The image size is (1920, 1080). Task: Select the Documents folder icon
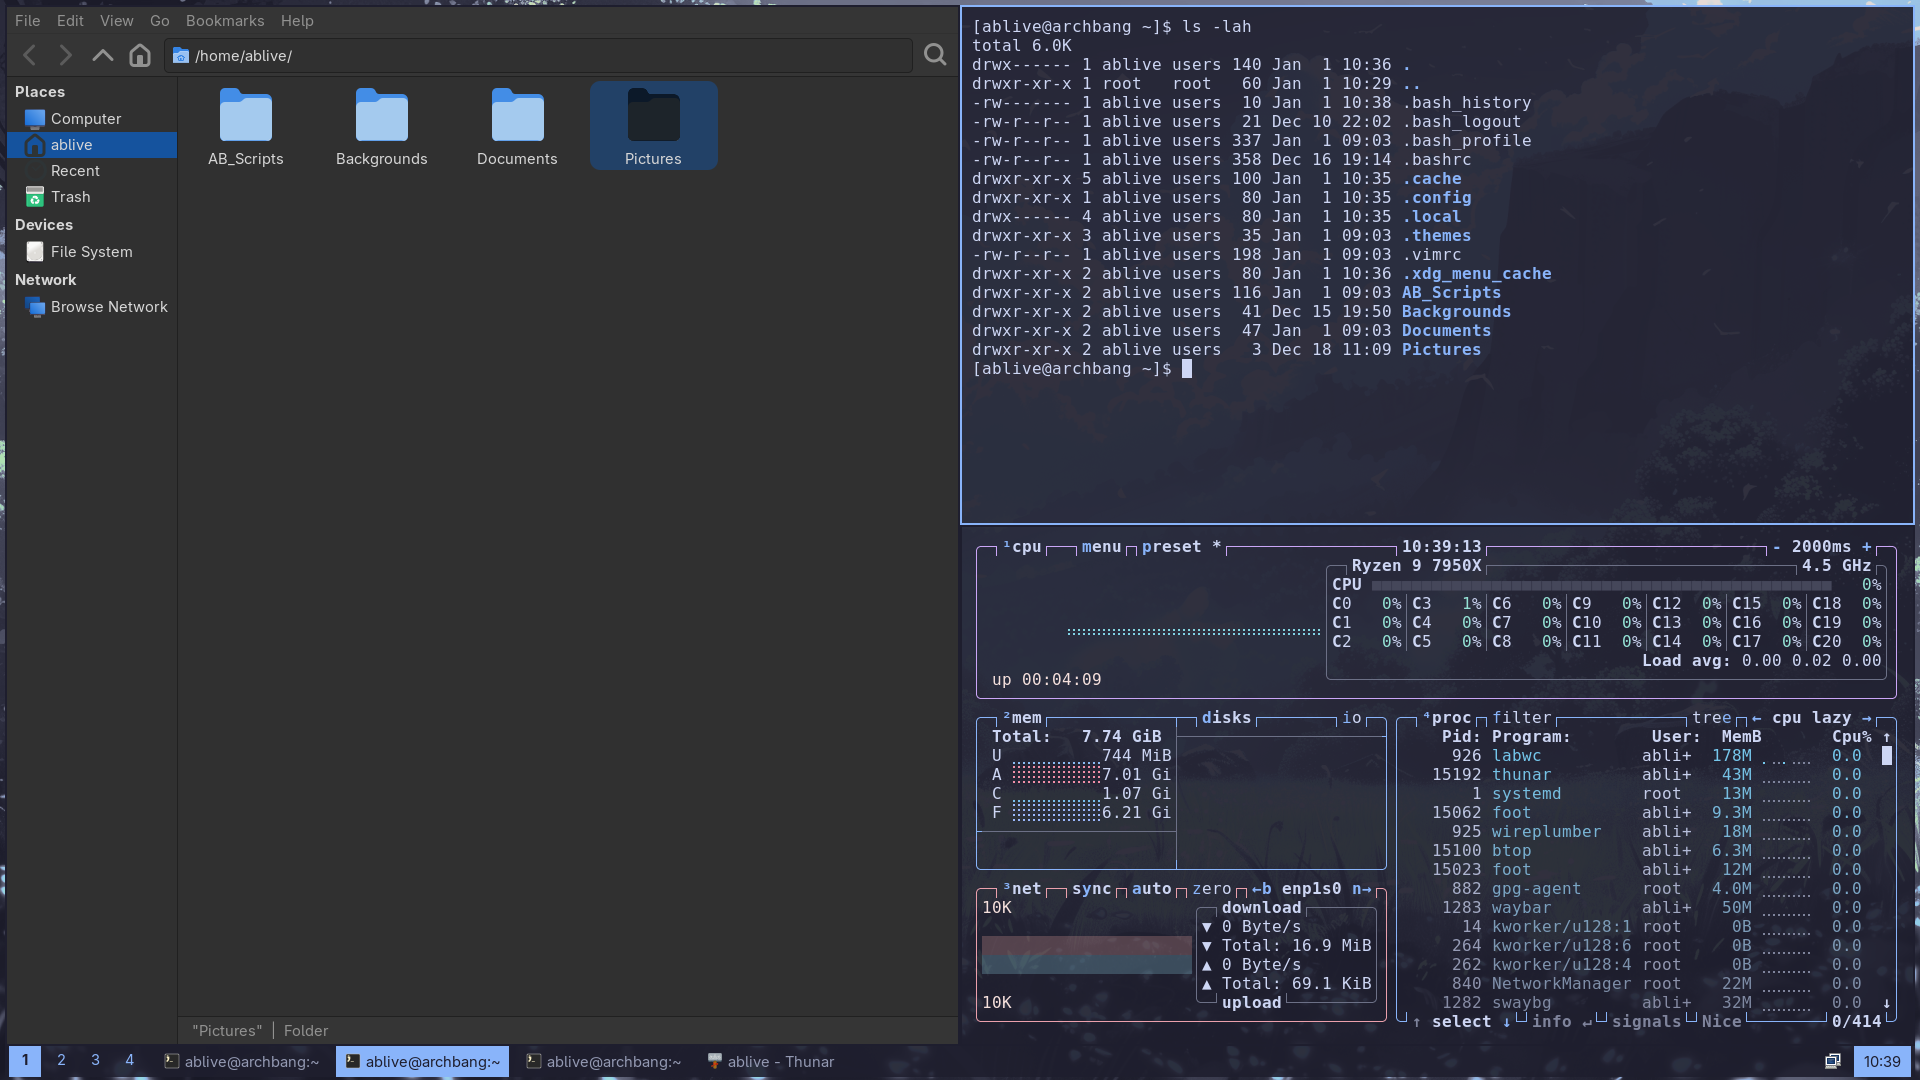(517, 117)
